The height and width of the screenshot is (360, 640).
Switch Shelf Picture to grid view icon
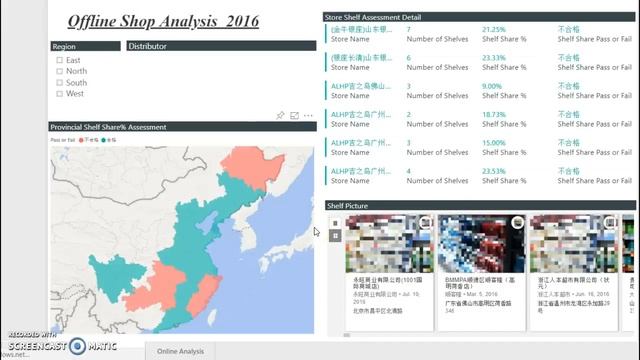335,236
